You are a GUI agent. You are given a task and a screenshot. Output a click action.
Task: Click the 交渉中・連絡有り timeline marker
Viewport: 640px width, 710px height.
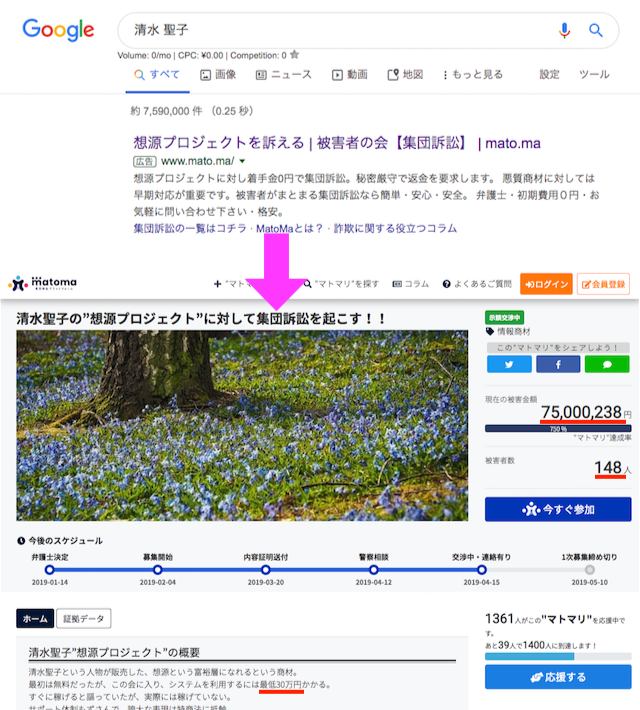482,570
